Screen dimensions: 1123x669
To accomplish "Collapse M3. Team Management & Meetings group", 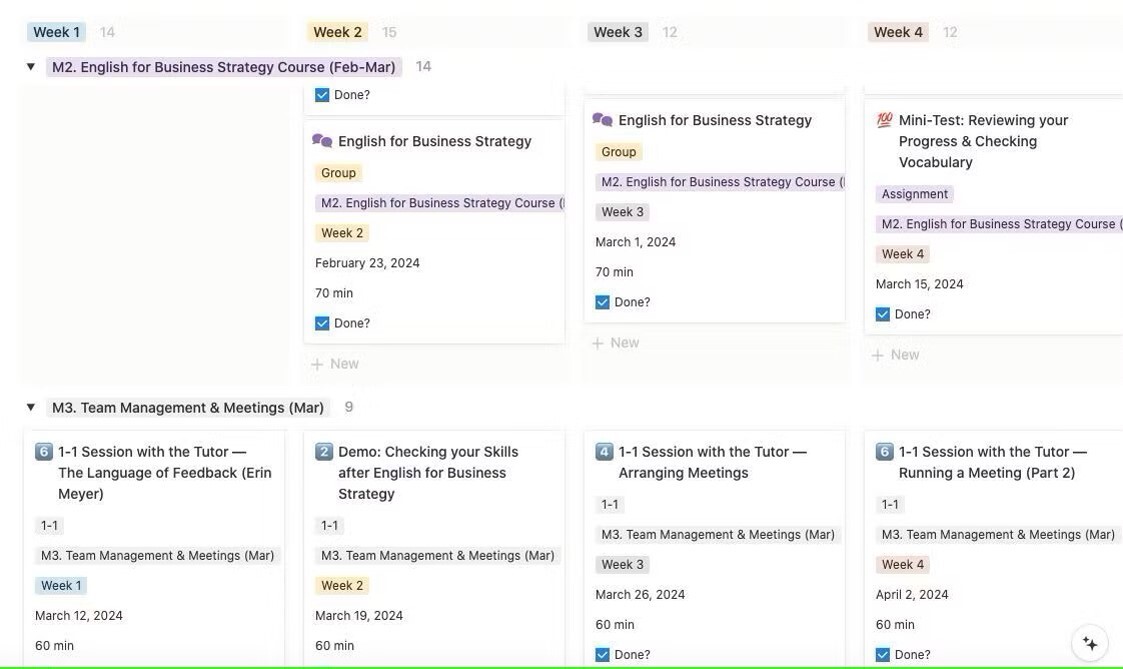I will (31, 407).
